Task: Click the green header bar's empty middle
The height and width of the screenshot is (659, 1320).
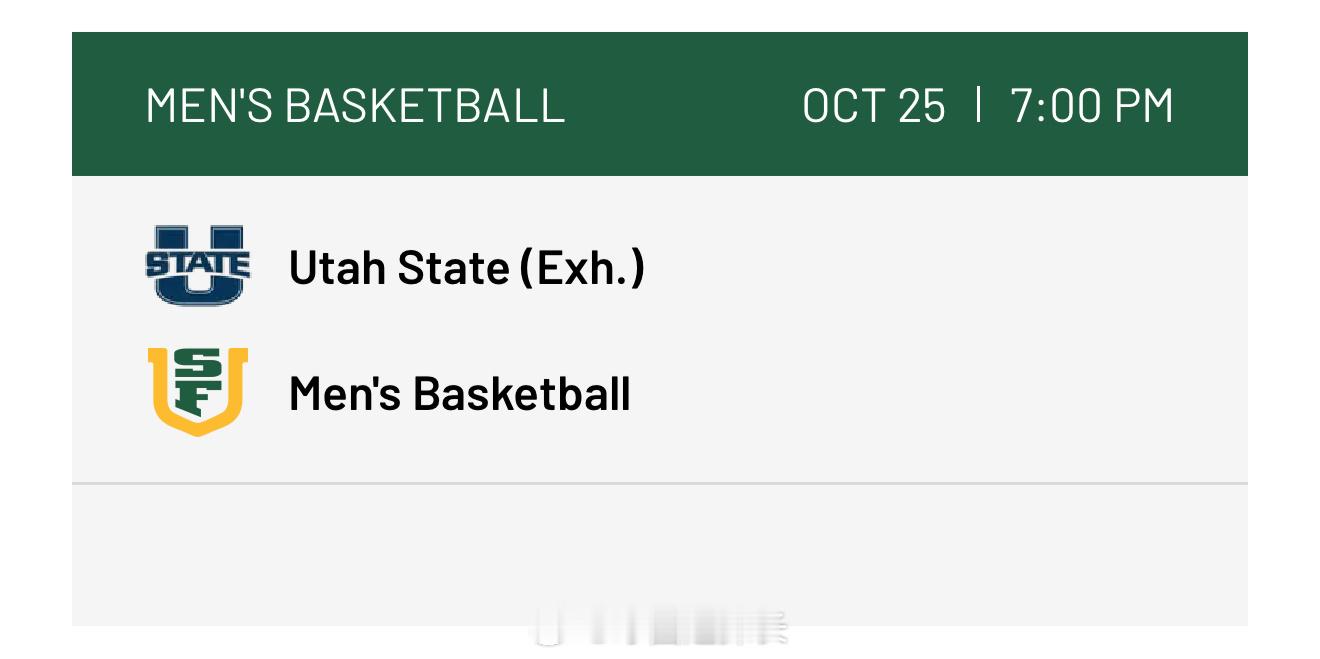Action: click(680, 105)
